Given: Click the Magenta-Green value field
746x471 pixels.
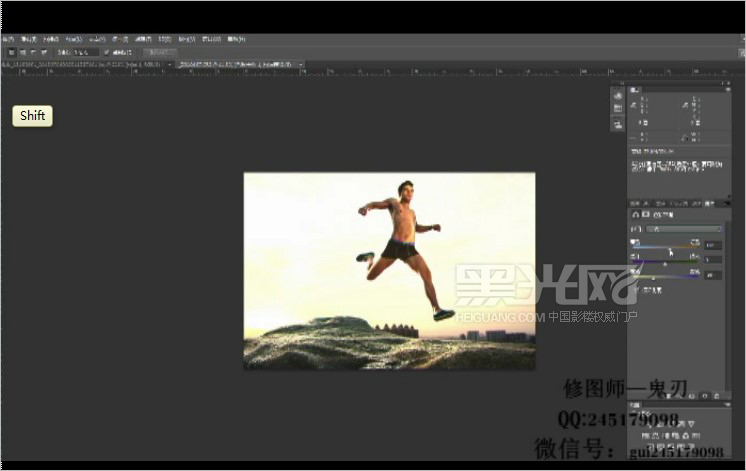Looking at the screenshot, I should (713, 260).
